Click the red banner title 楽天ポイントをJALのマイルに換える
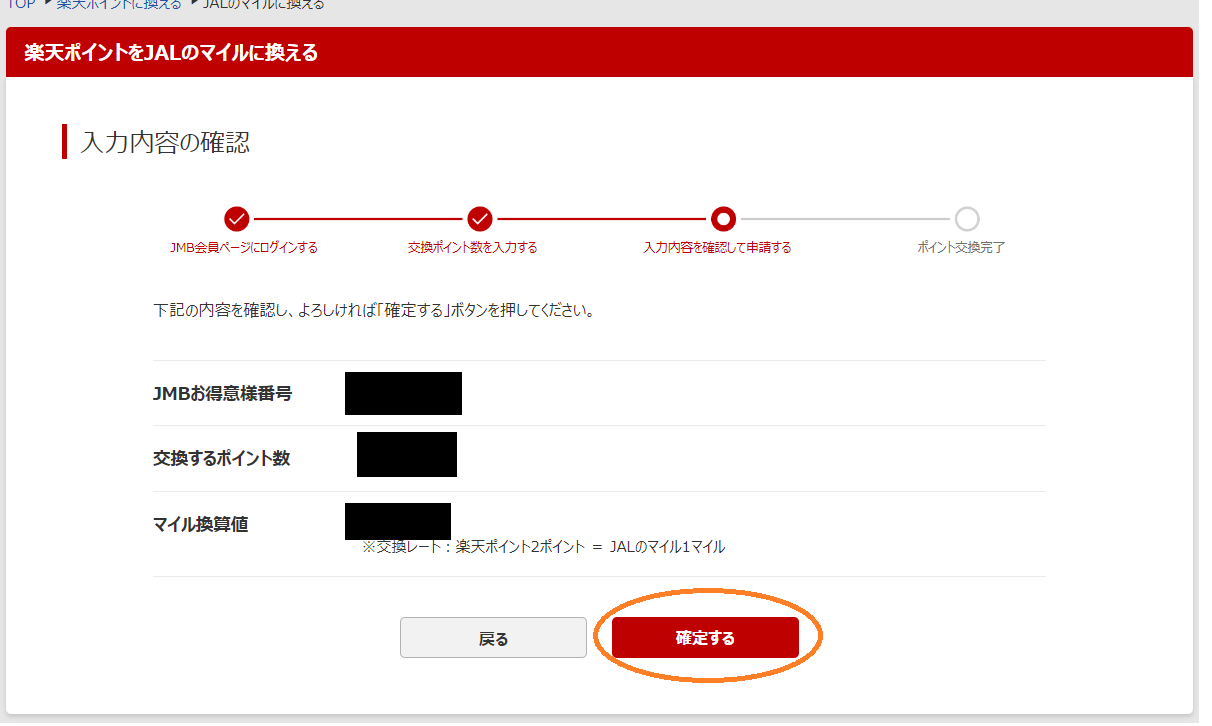The width and height of the screenshot is (1212, 726). coord(171,53)
